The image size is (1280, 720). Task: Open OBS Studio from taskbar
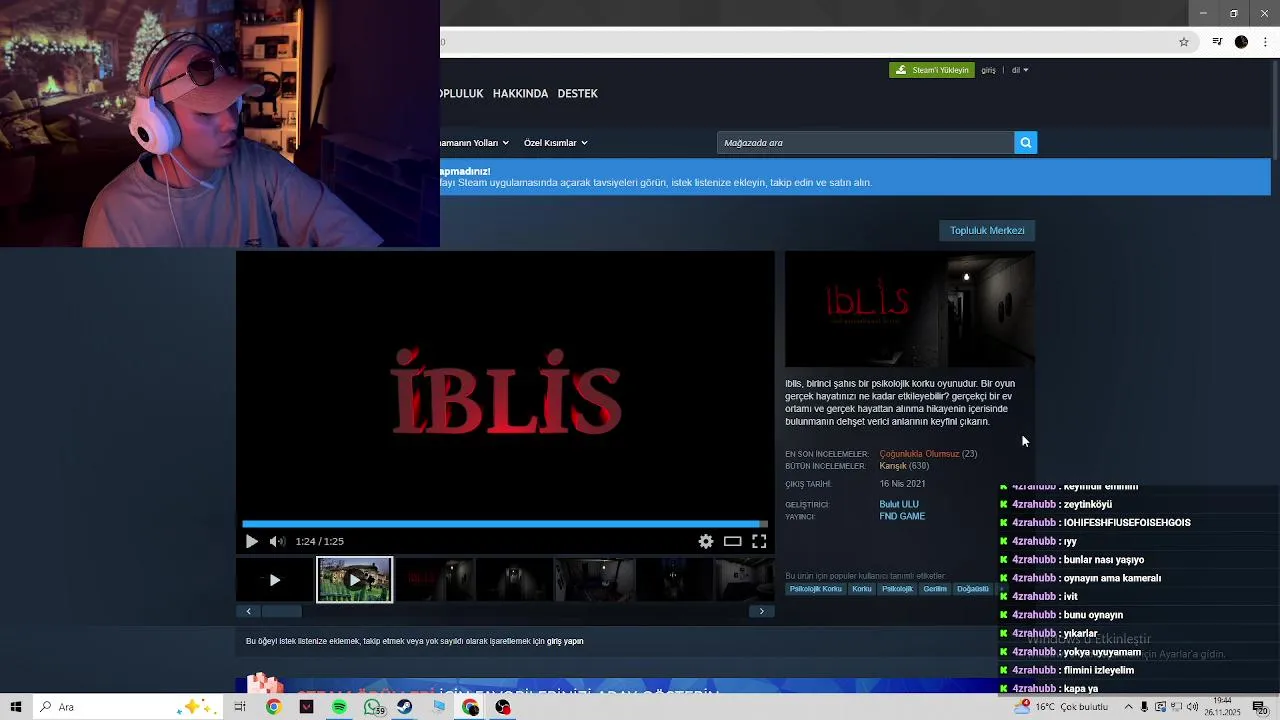pyautogui.click(x=503, y=707)
